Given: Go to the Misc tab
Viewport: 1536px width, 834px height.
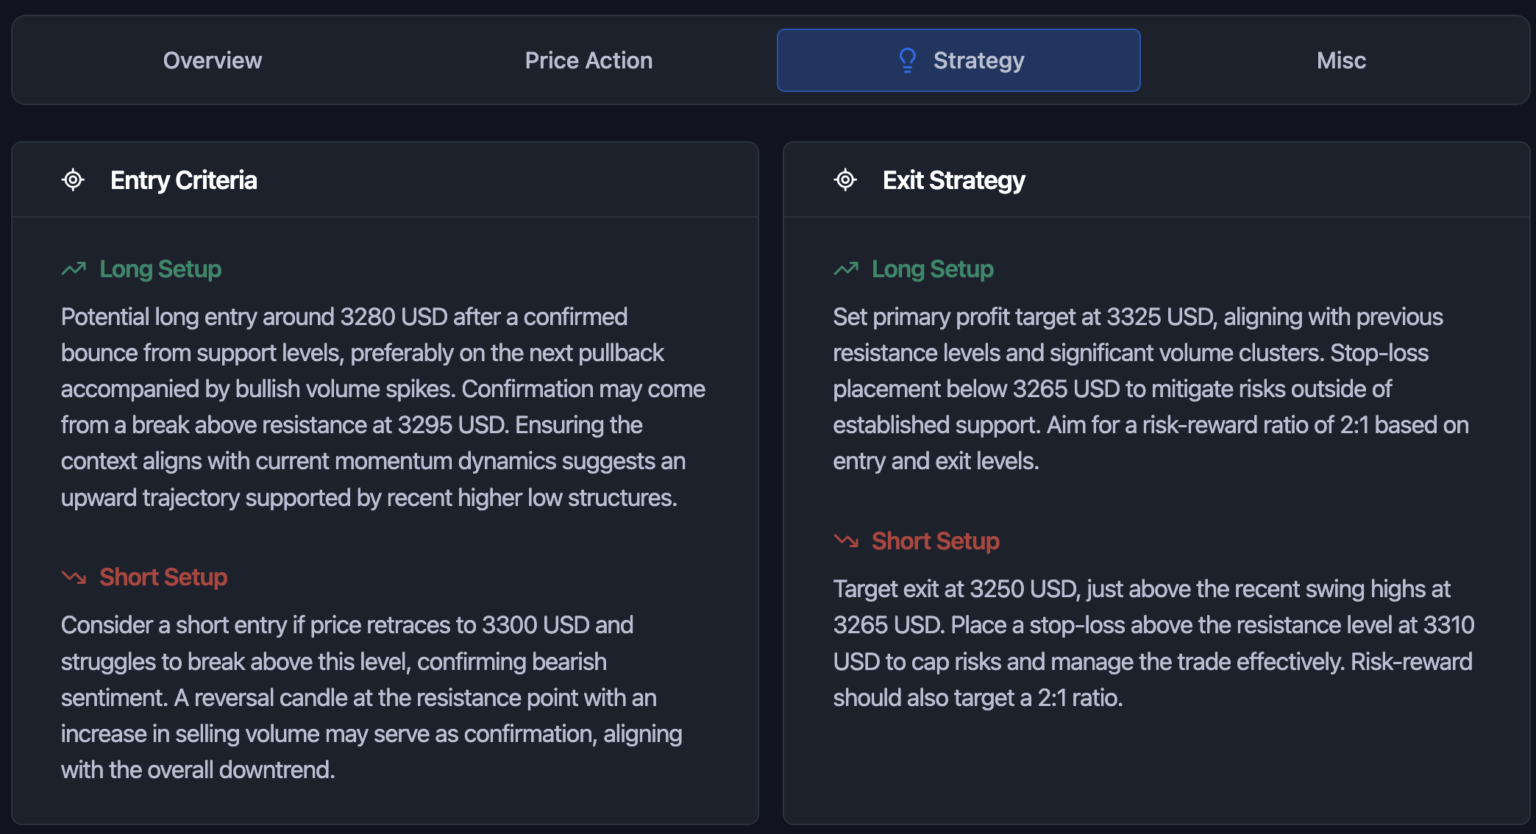Looking at the screenshot, I should (1341, 61).
